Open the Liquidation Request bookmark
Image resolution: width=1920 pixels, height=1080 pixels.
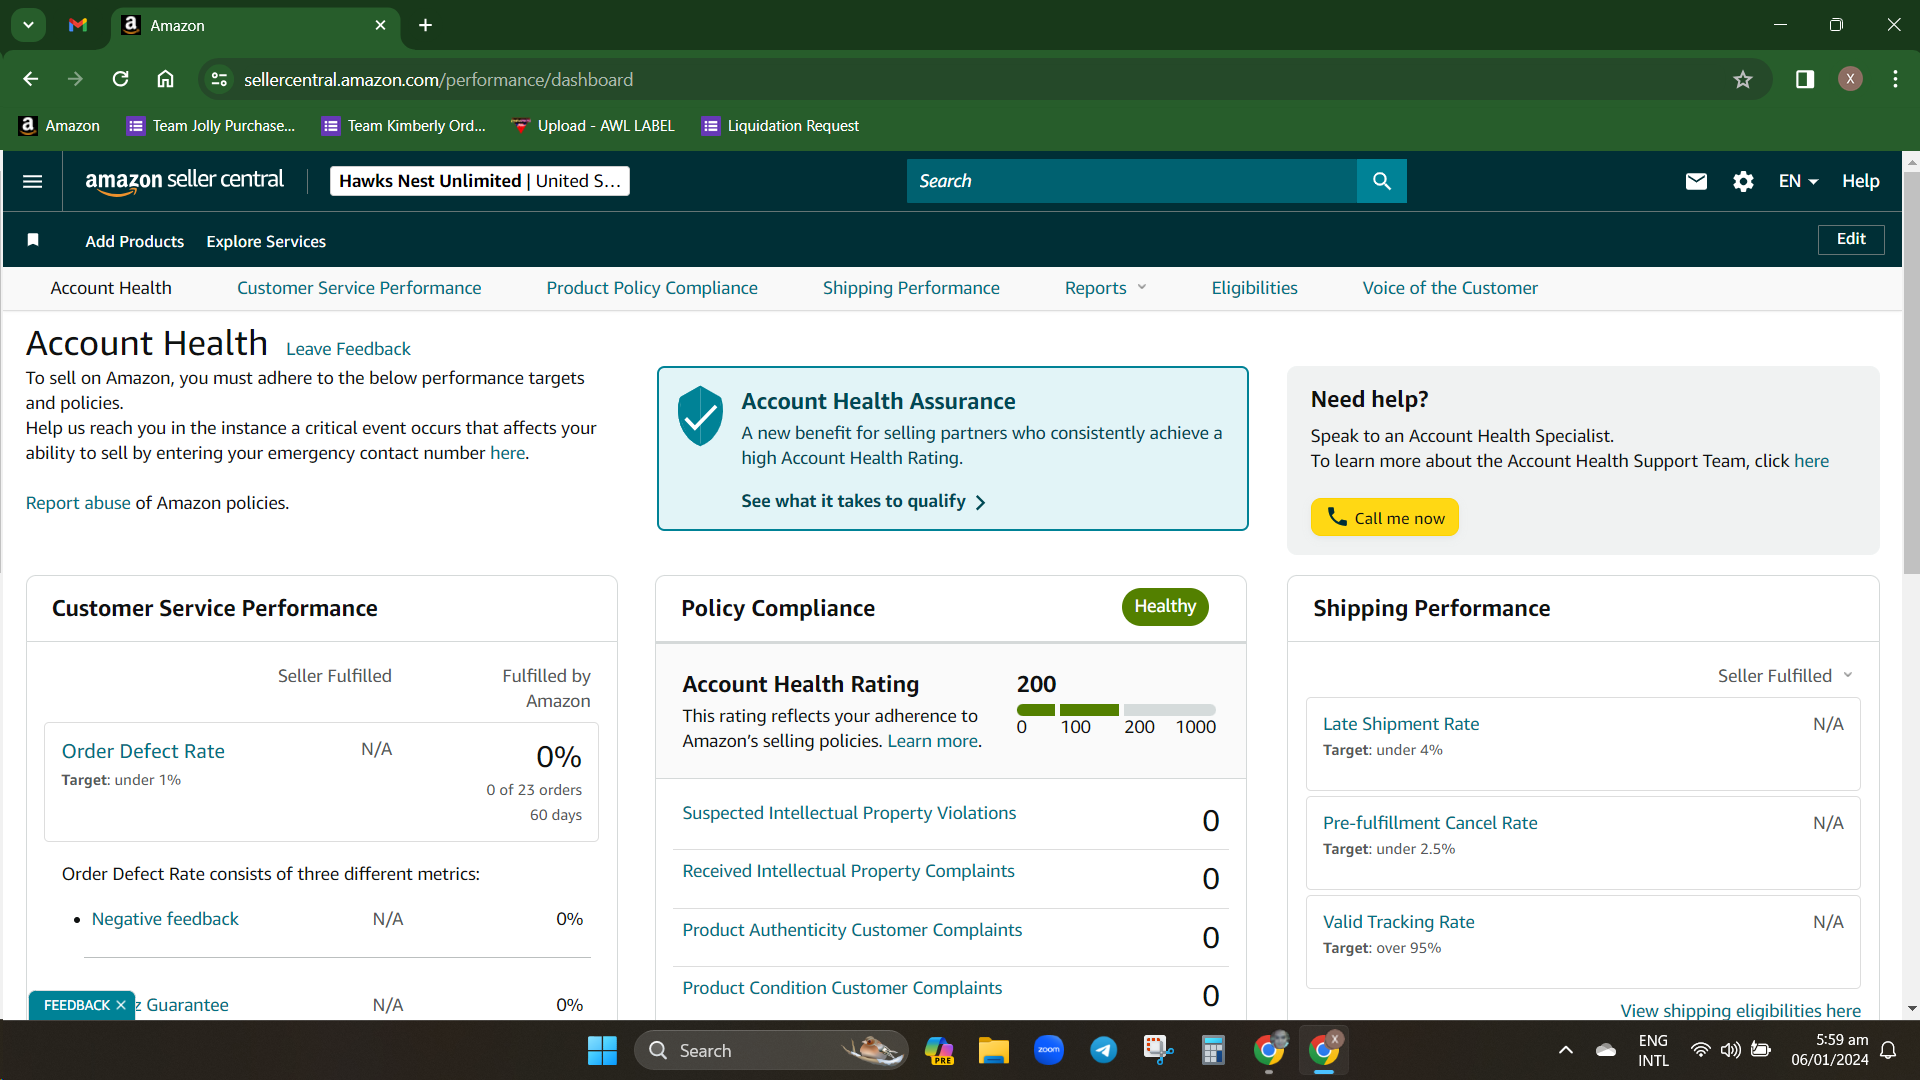(x=780, y=126)
